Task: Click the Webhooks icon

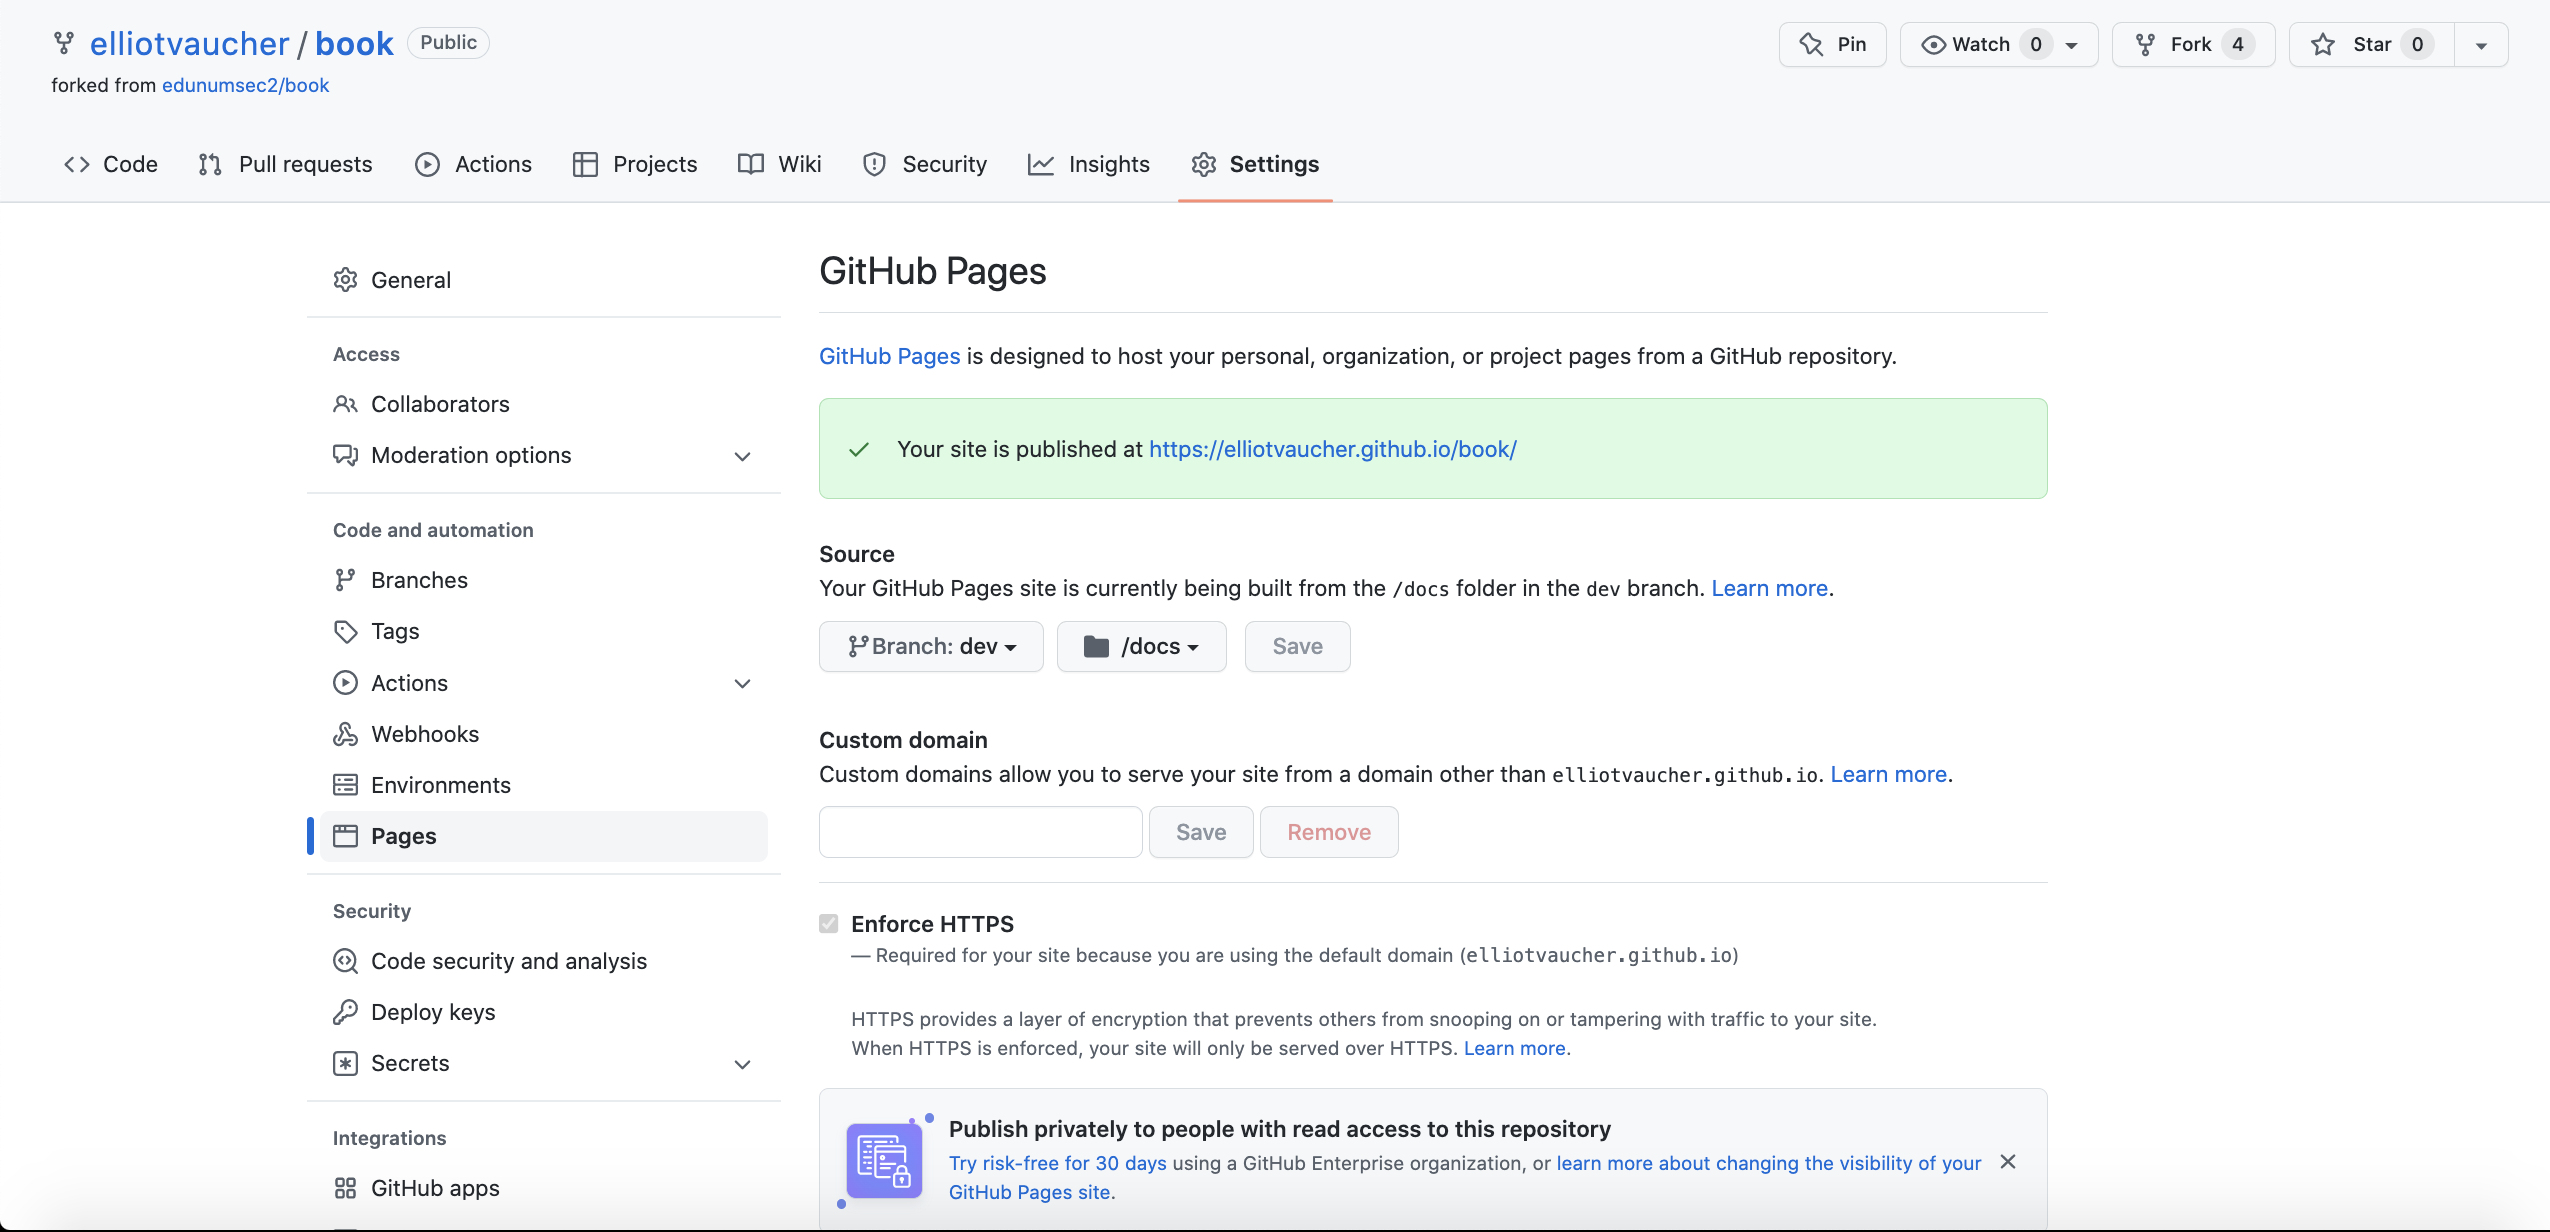Action: click(345, 734)
